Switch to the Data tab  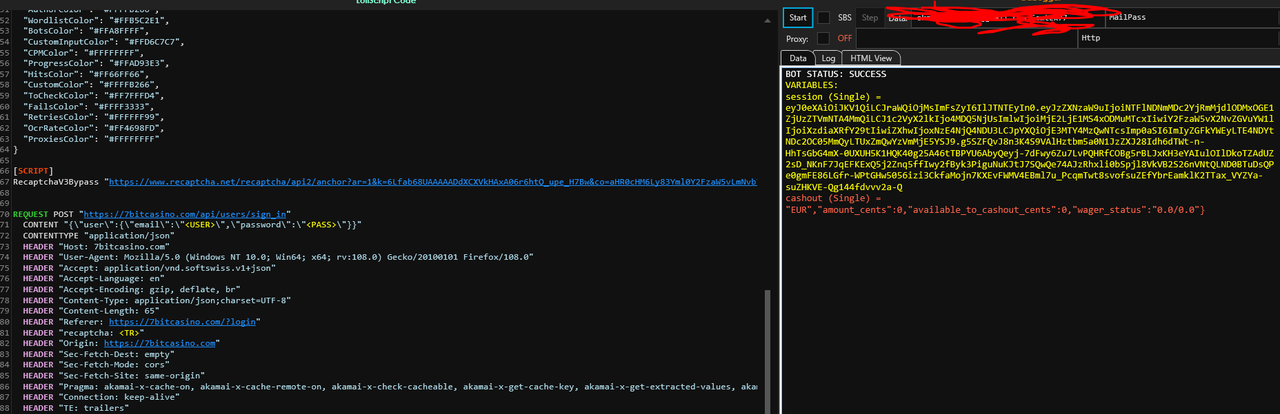(797, 58)
